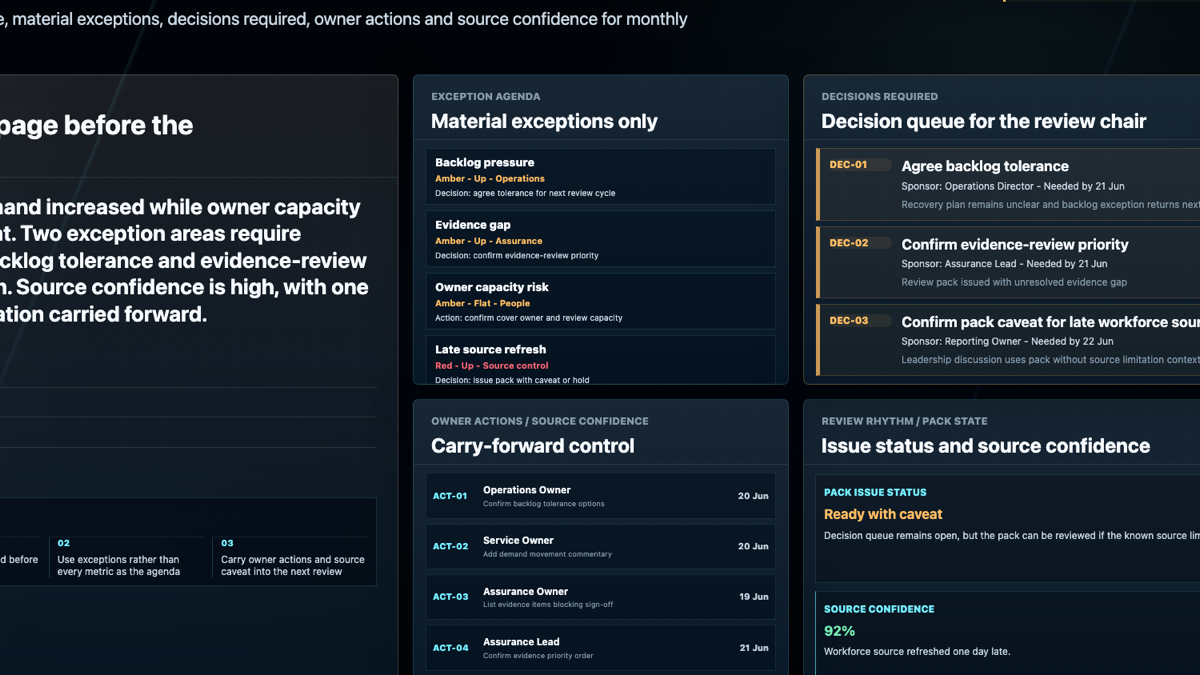
Task: Click the Amber - Flat - People tag
Action: click(483, 303)
